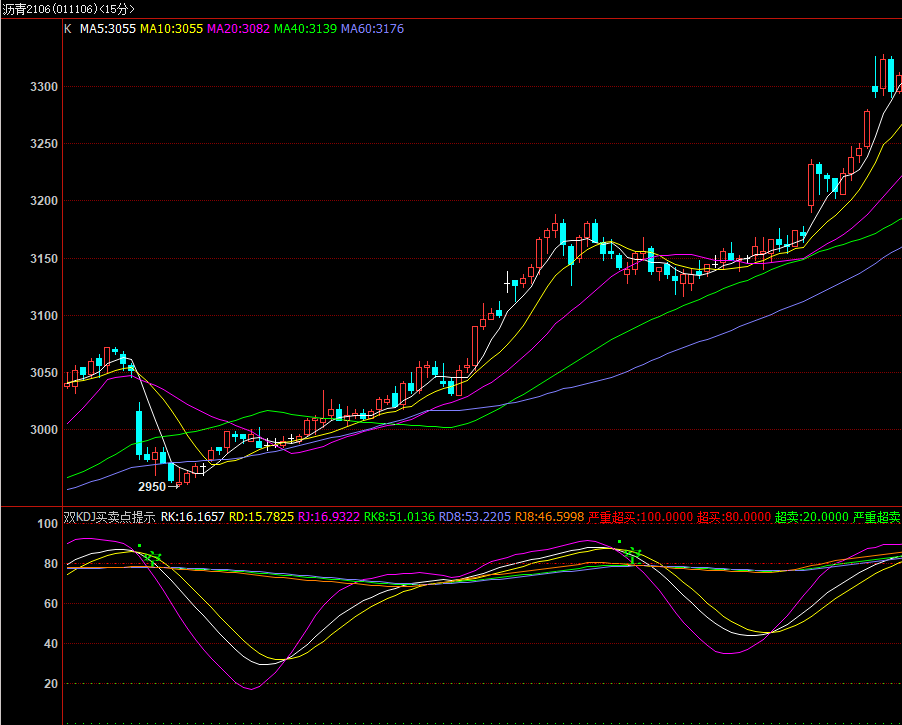
Task: Click the MA5:3055 indicator label
Action: [108, 29]
